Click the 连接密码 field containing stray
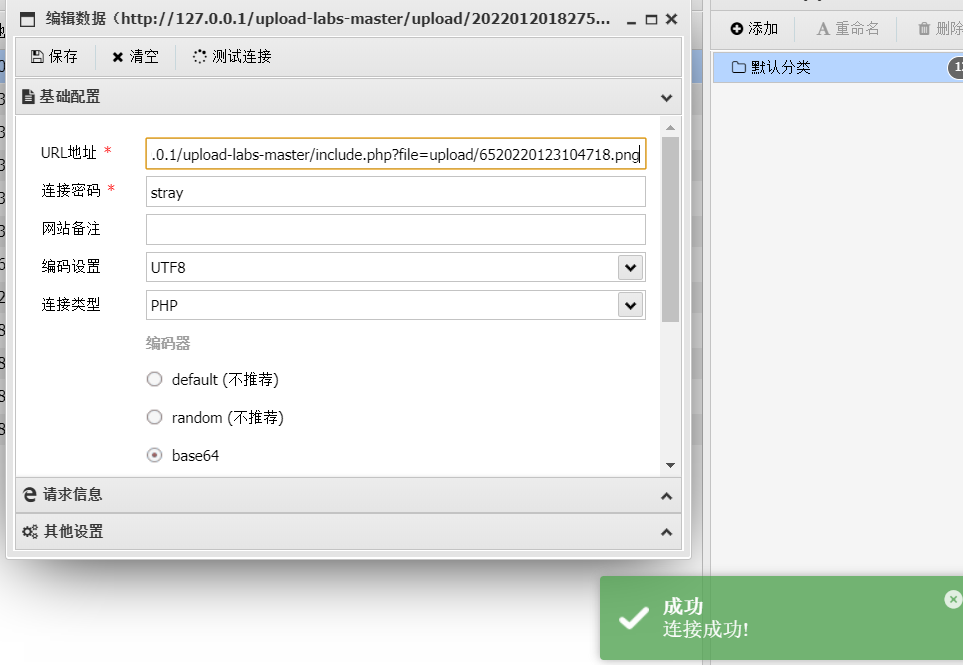 tap(396, 192)
